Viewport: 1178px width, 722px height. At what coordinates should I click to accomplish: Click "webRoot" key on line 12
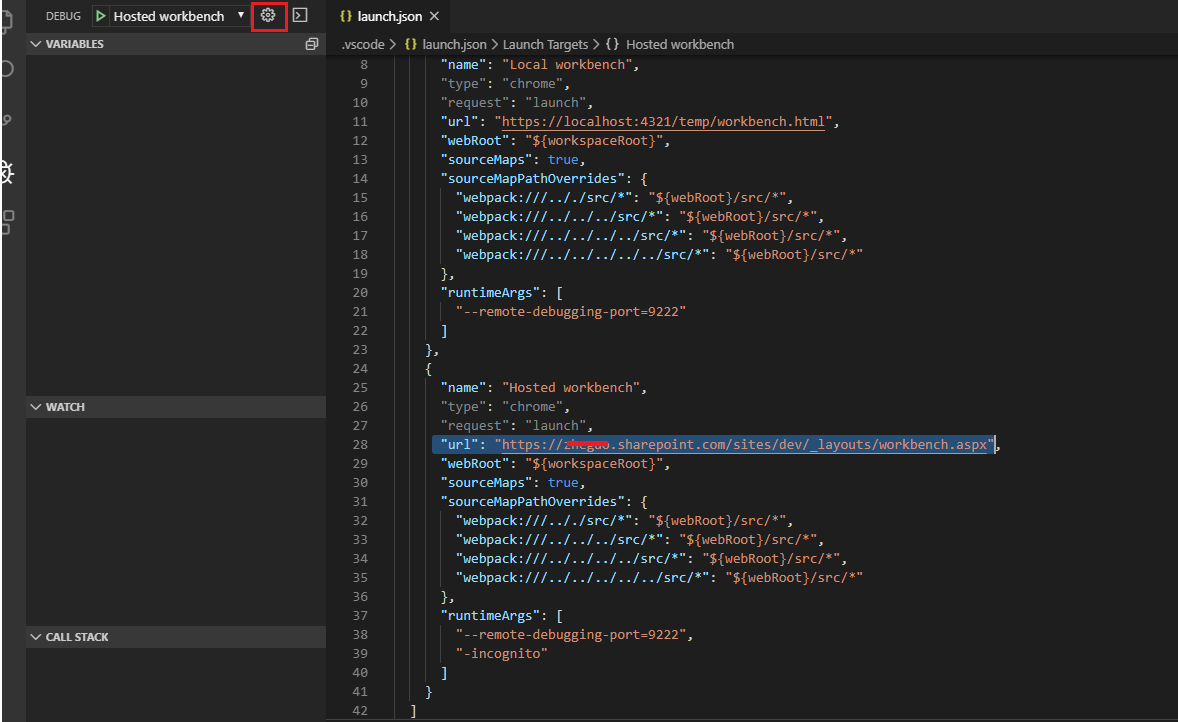coord(475,140)
